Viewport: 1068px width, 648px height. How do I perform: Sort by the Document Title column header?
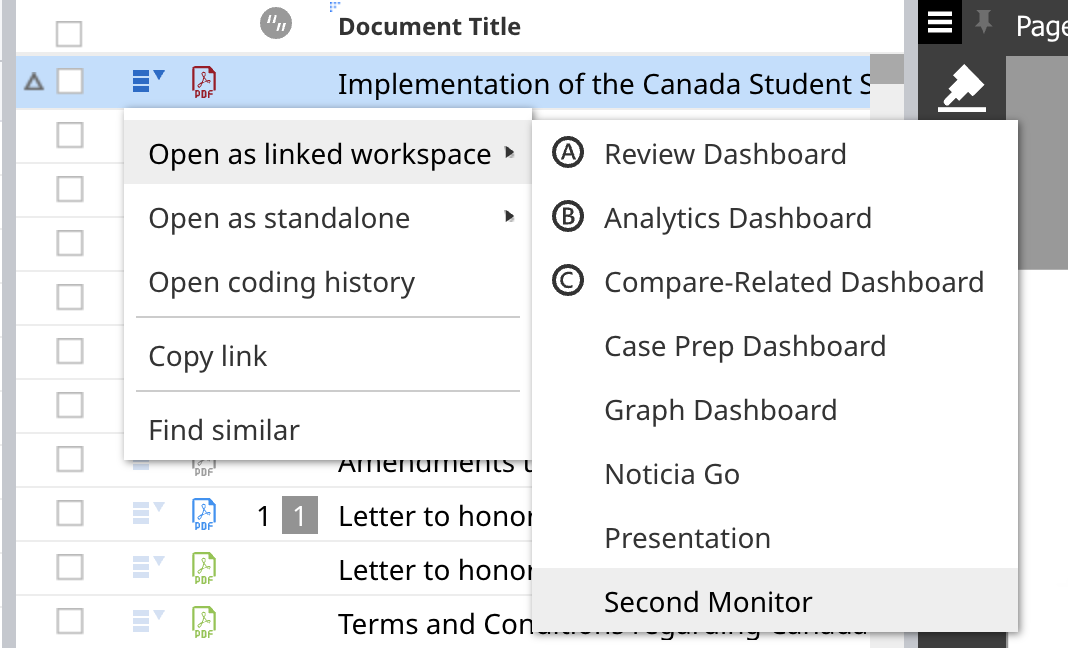(429, 26)
